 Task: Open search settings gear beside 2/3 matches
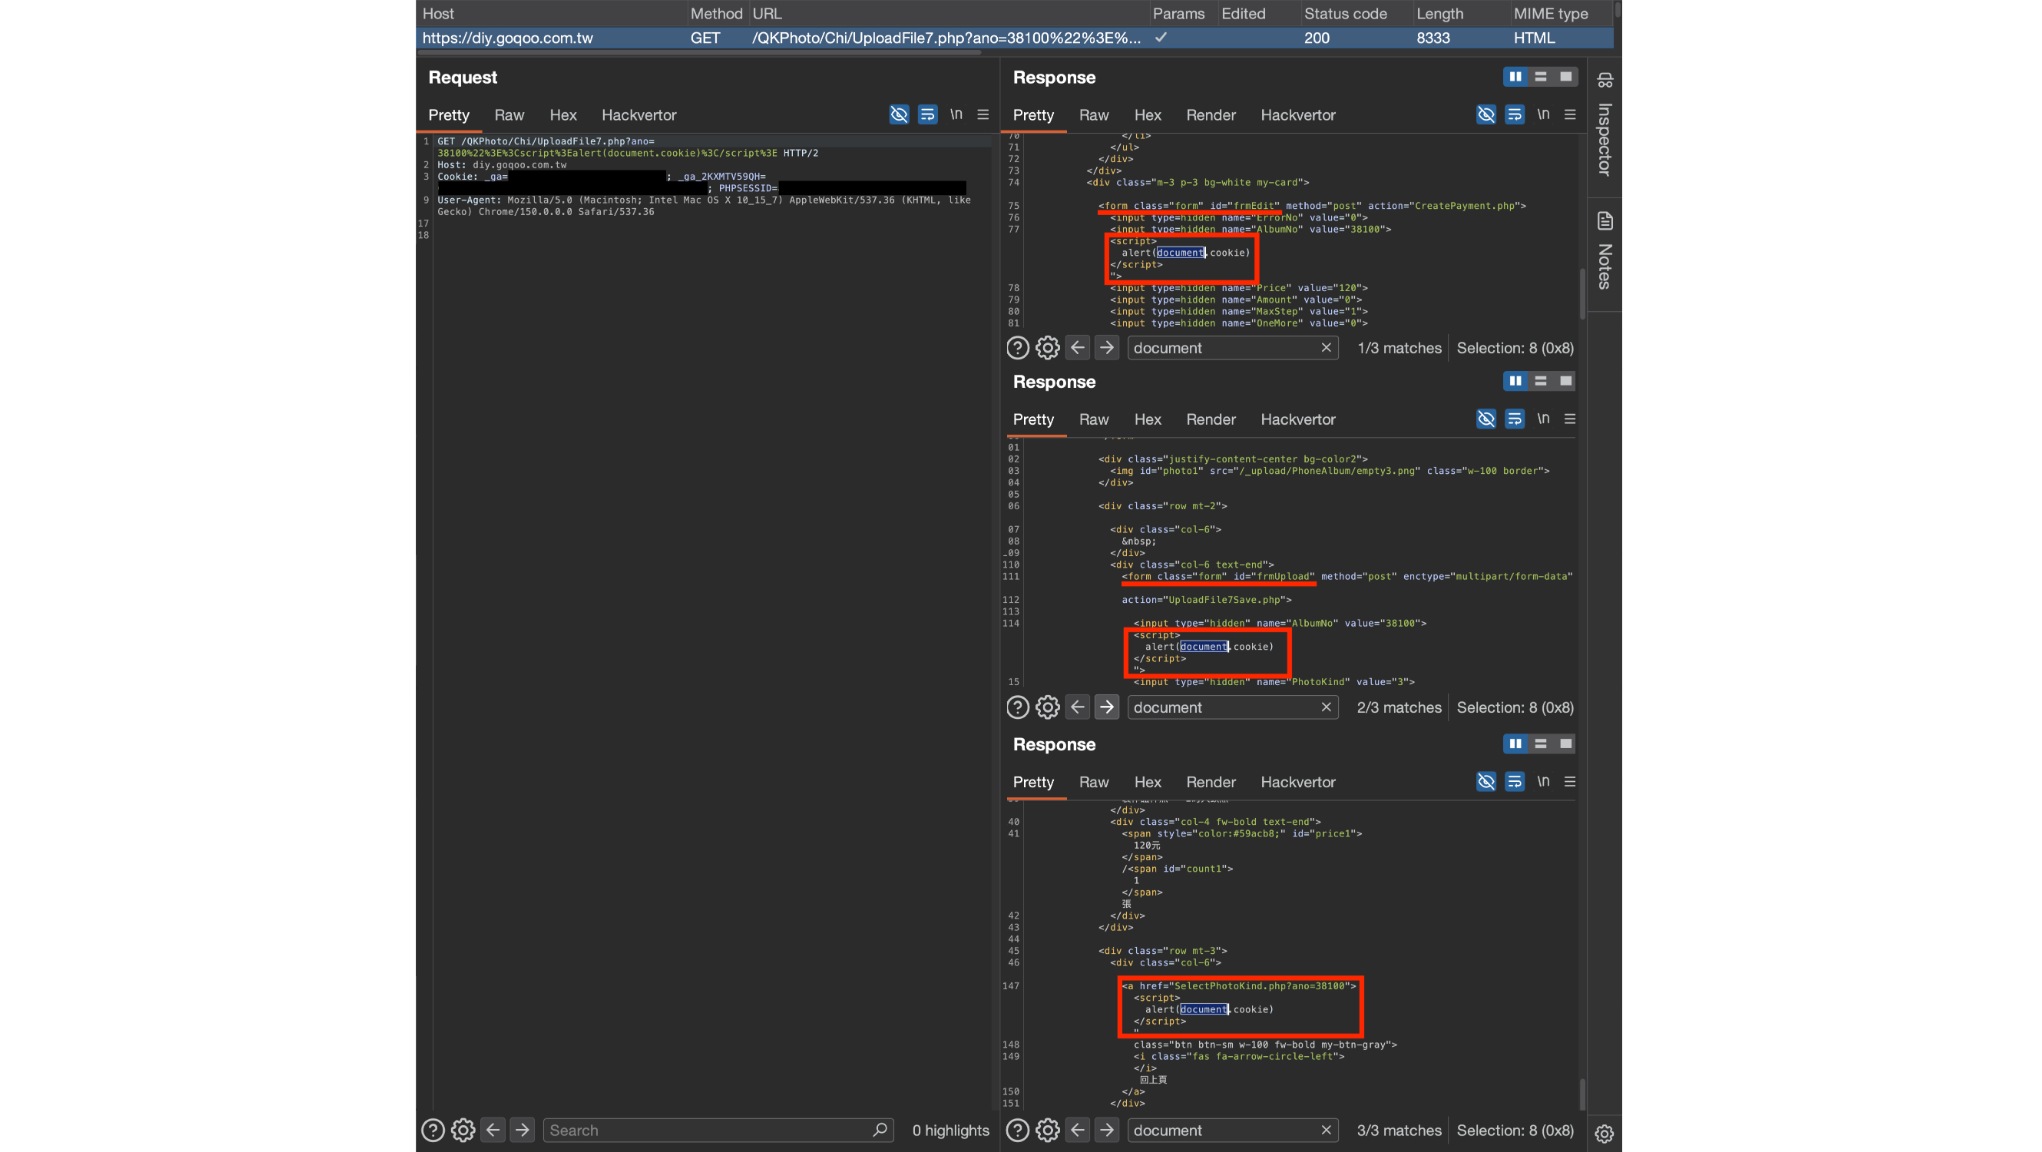[x=1047, y=707]
